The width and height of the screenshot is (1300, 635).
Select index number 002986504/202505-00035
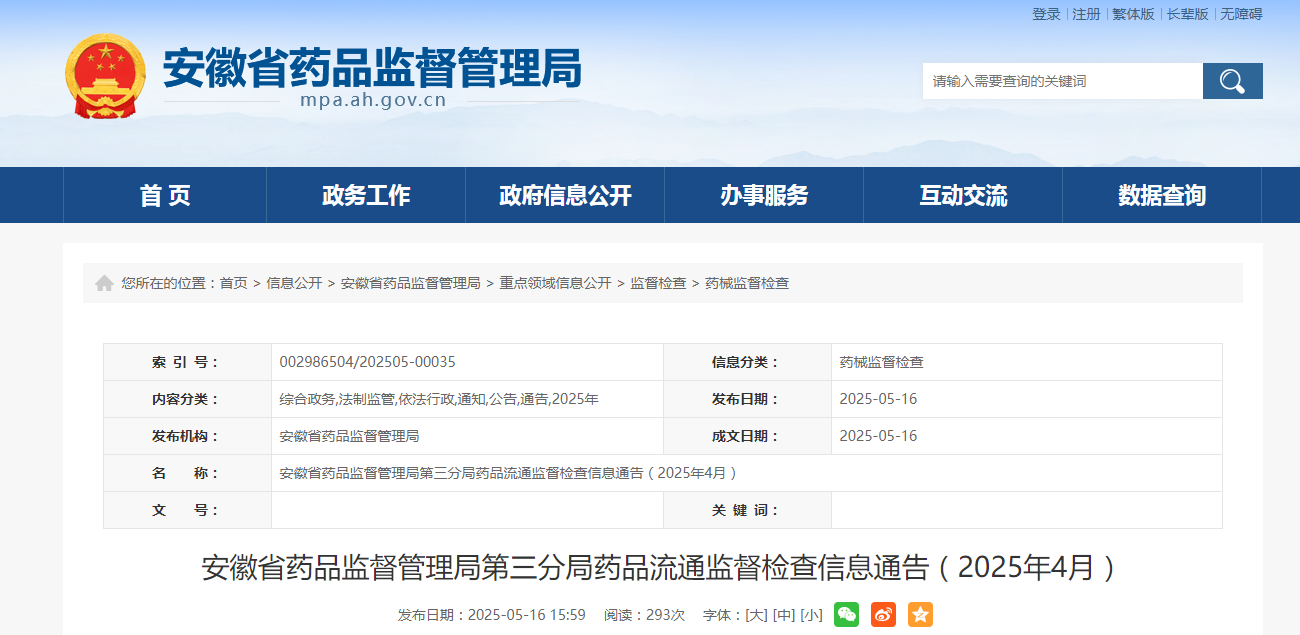368,362
